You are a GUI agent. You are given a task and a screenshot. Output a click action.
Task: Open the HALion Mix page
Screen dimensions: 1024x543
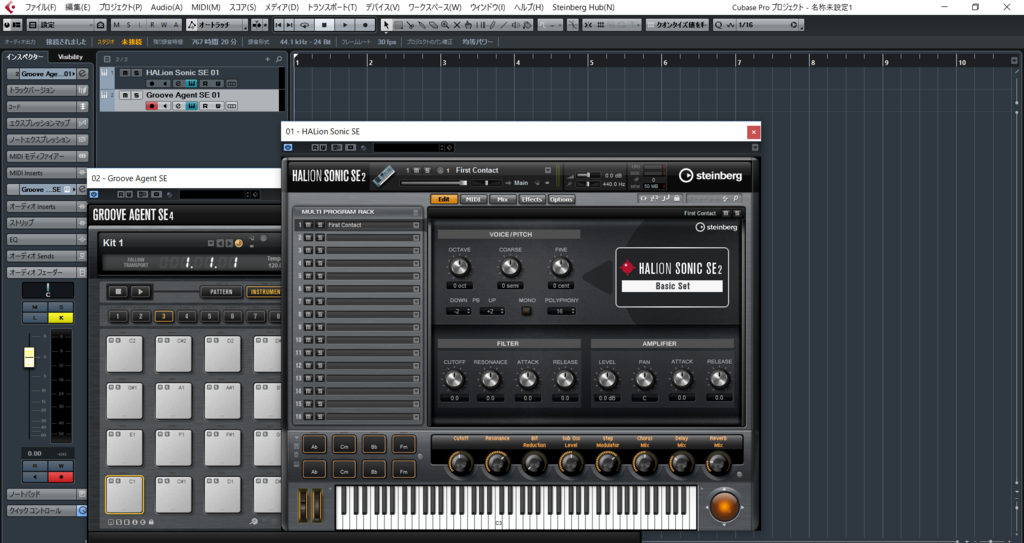pos(502,199)
